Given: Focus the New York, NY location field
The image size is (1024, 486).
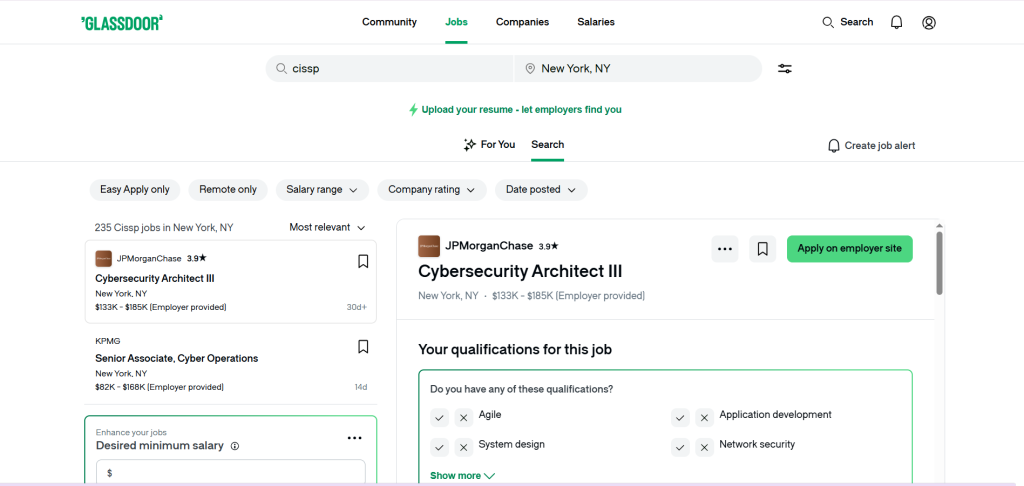Looking at the screenshot, I should point(638,69).
